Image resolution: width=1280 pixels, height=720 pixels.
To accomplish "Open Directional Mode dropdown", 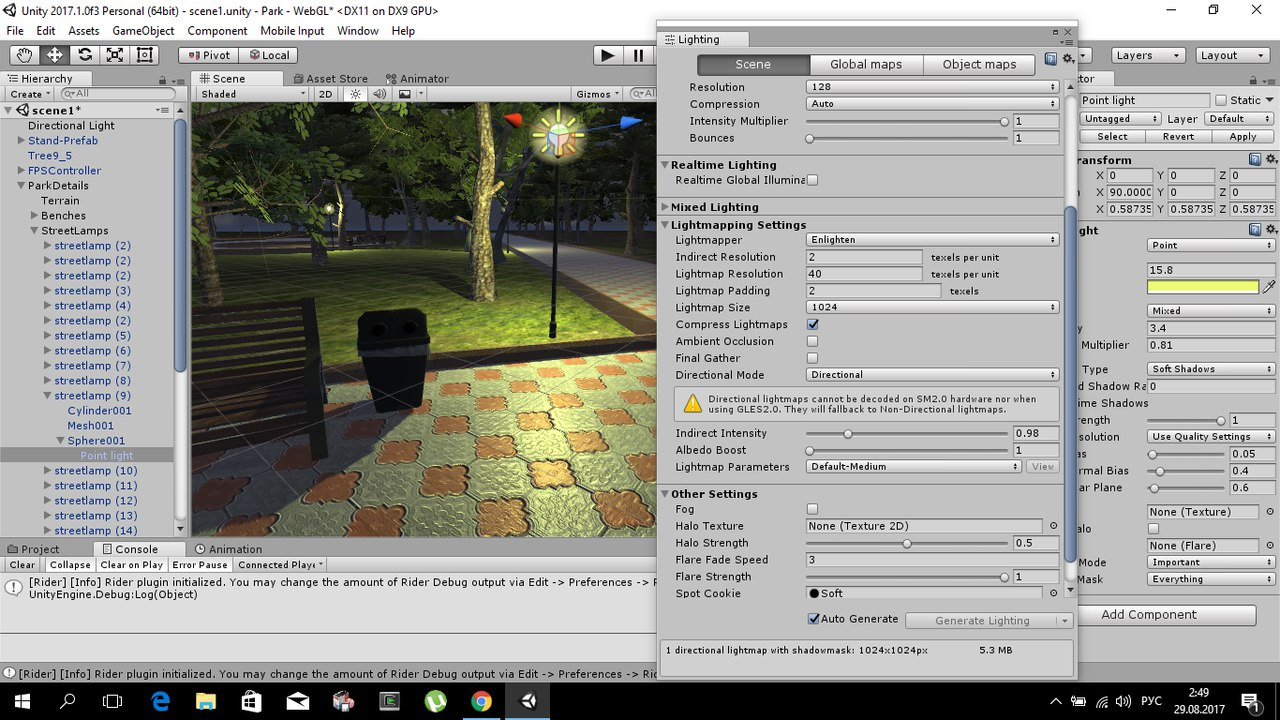I will [x=932, y=374].
